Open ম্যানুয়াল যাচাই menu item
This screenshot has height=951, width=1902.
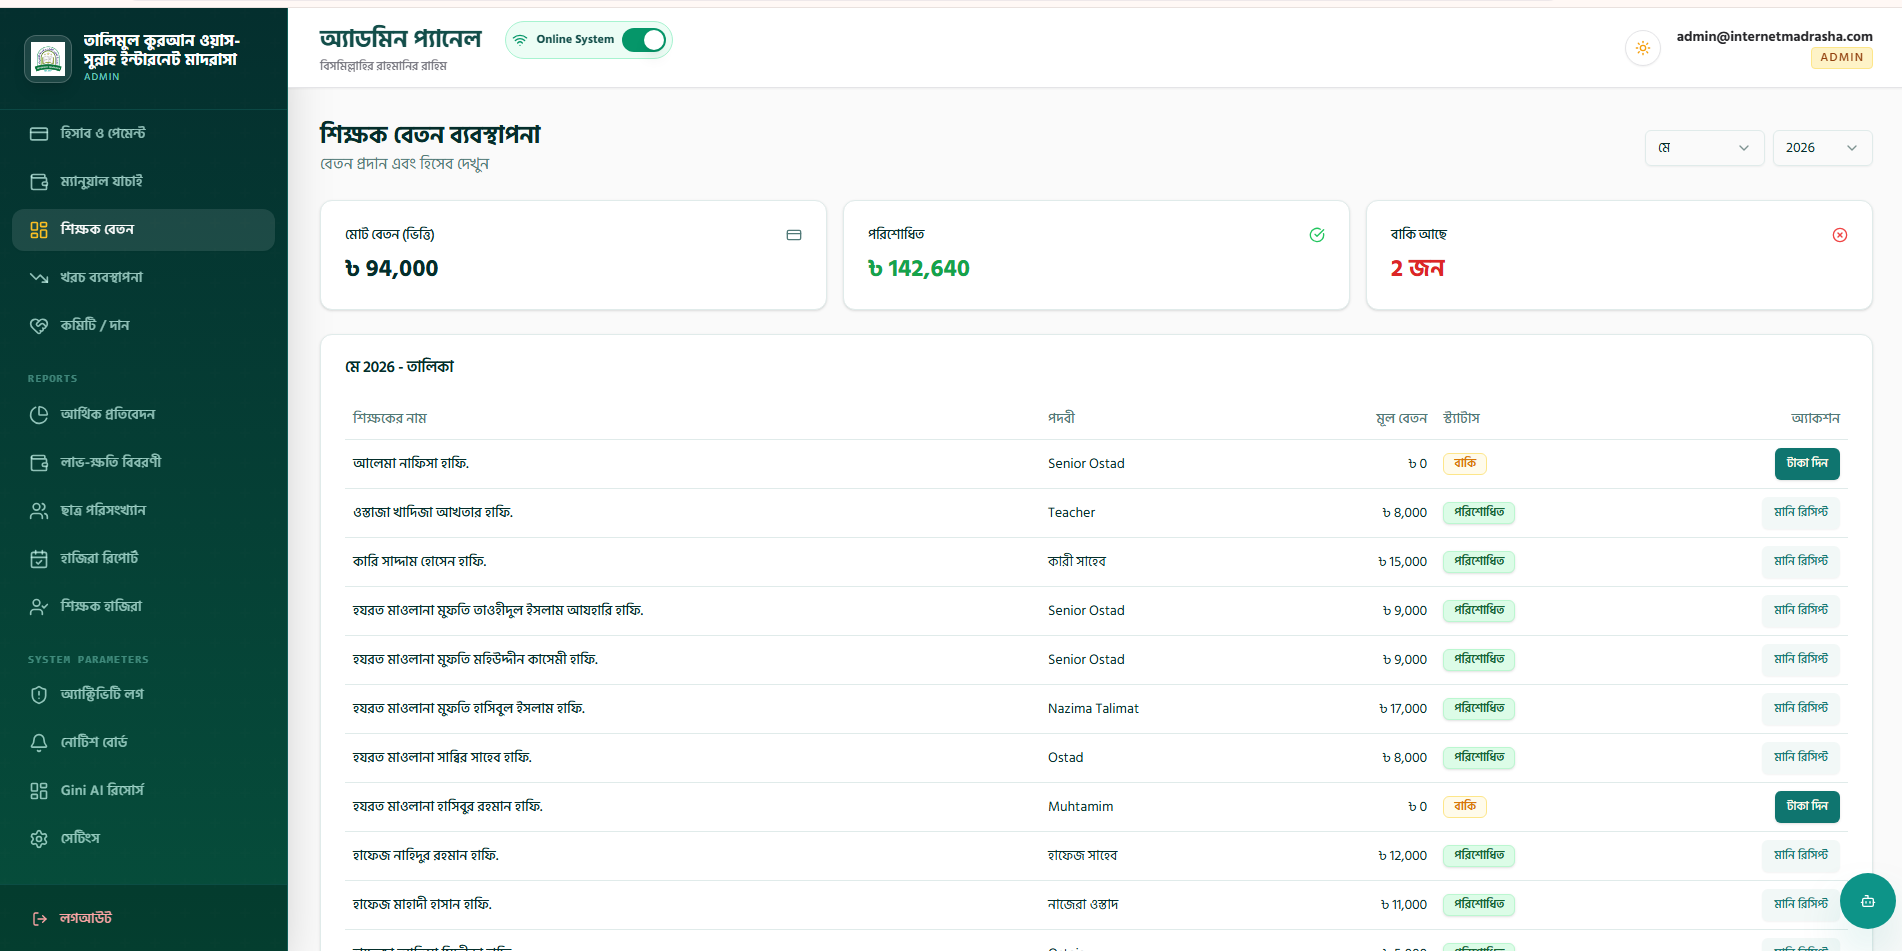point(143,181)
